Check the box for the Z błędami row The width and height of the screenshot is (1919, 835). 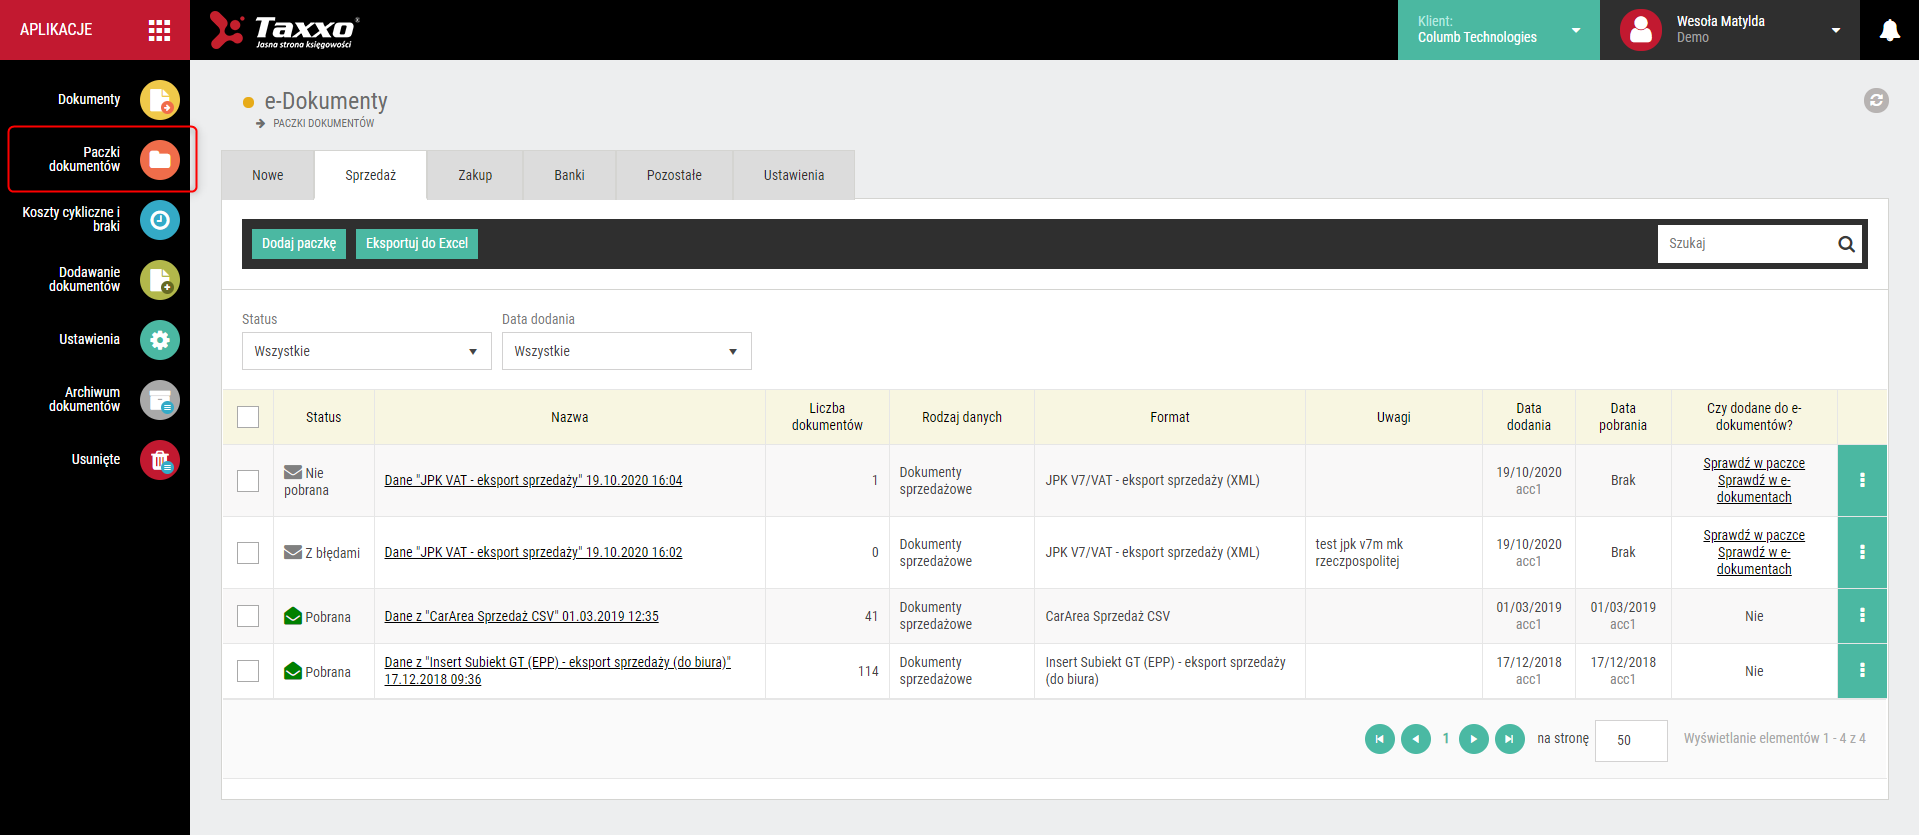click(x=248, y=553)
